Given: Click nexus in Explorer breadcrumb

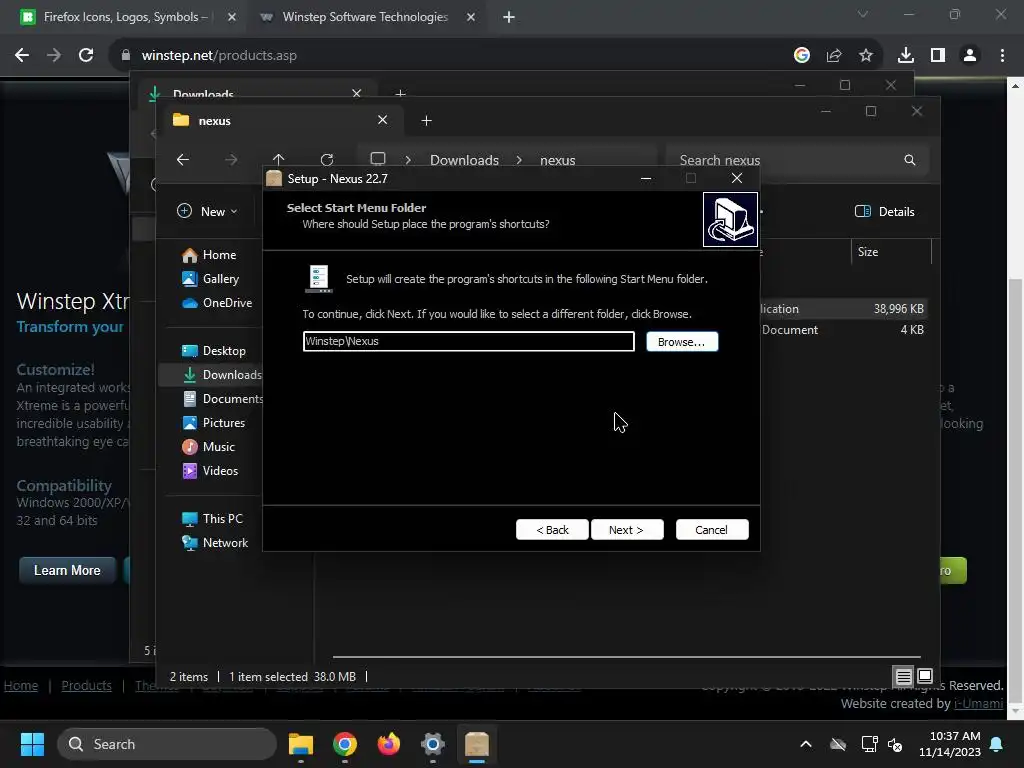Looking at the screenshot, I should pyautogui.click(x=558, y=161).
